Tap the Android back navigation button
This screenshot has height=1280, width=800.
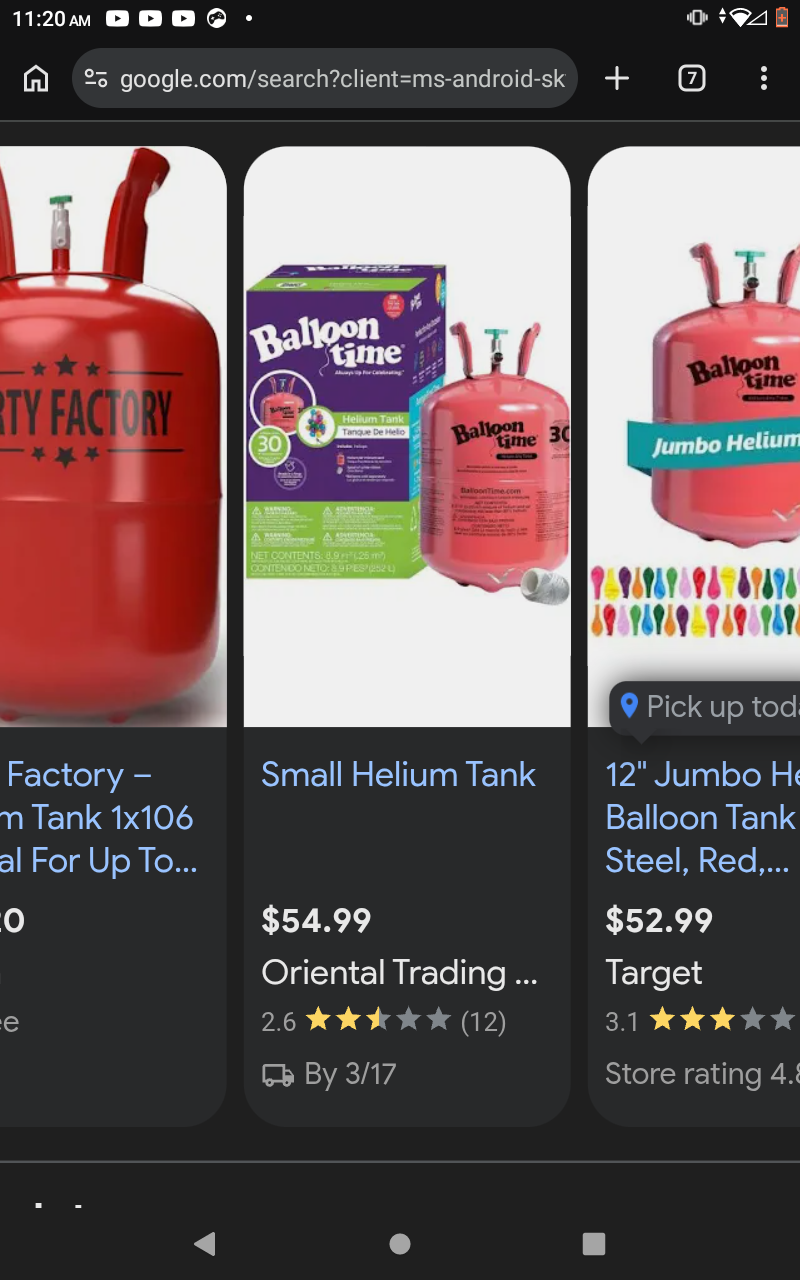pos(205,1243)
